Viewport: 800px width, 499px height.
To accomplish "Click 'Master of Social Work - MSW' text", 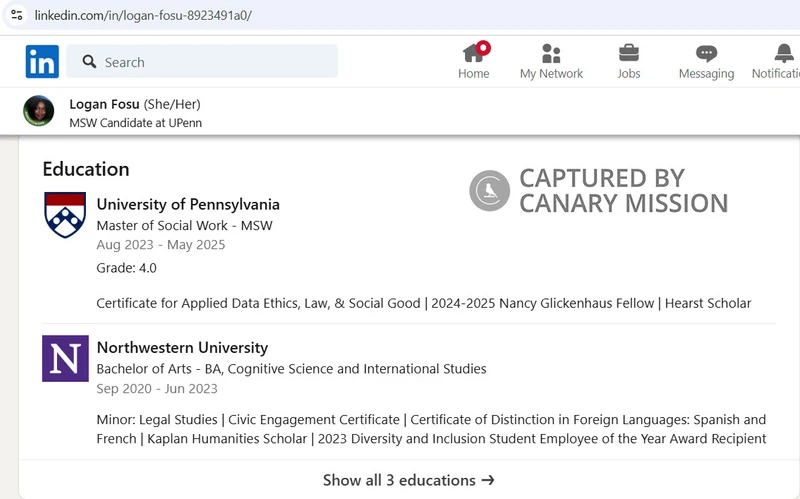I will click(x=184, y=226).
